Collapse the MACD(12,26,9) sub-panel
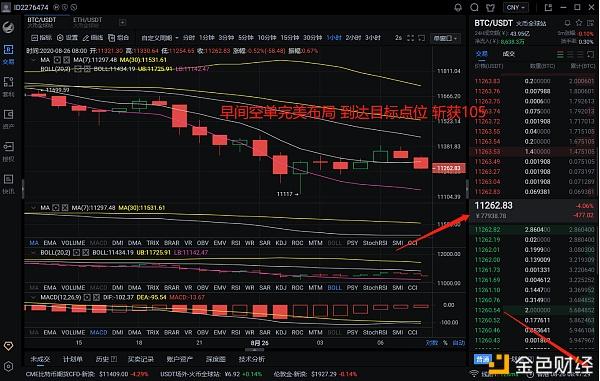 pos(33,297)
